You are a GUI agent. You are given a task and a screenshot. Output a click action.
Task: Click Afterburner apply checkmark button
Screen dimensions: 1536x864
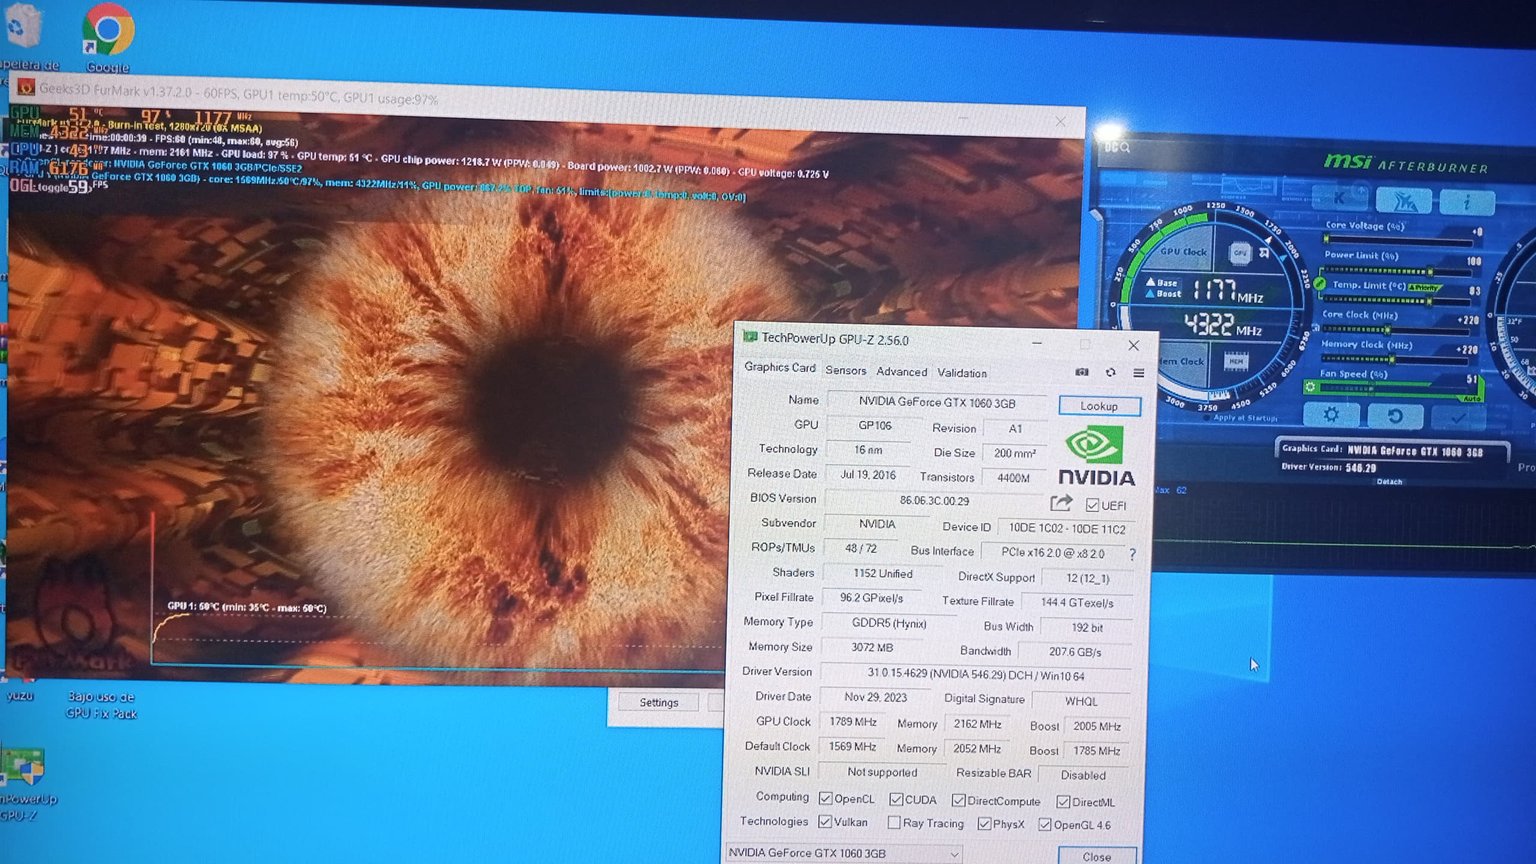point(1458,417)
